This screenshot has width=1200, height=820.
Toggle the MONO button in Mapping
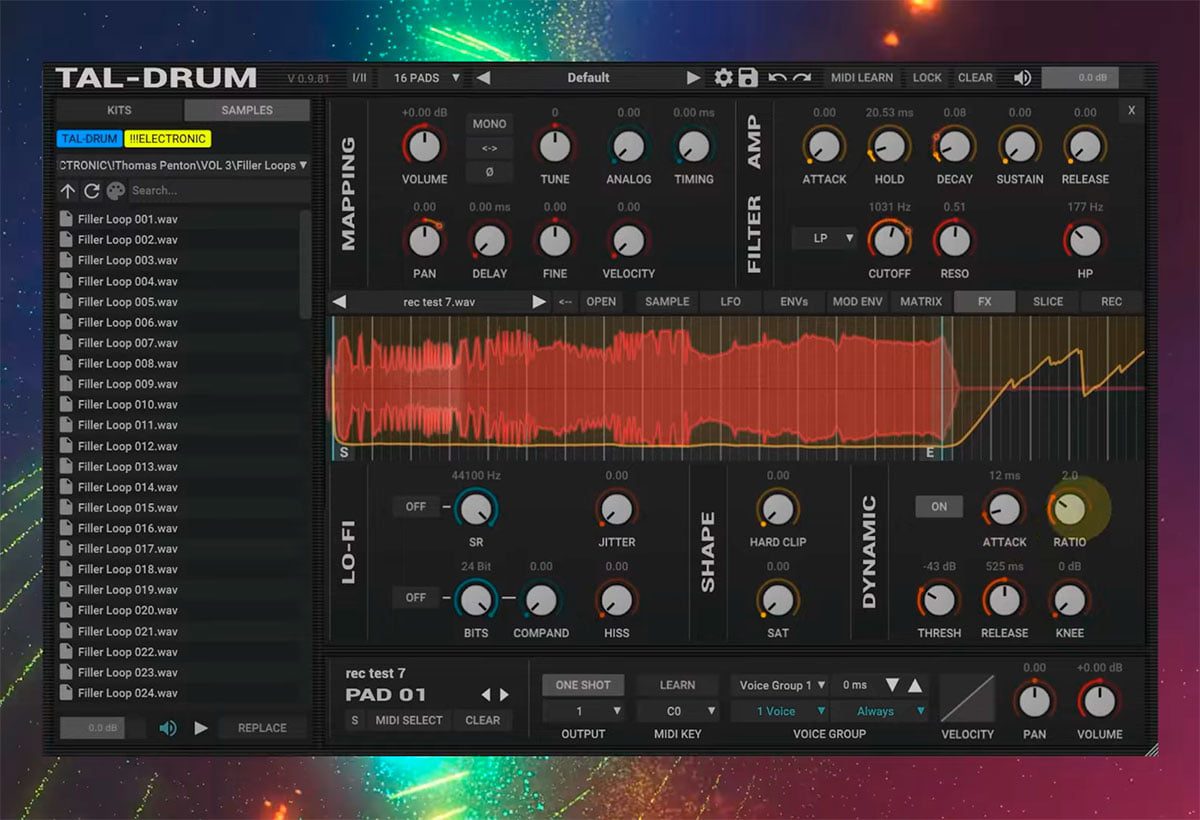[490, 124]
